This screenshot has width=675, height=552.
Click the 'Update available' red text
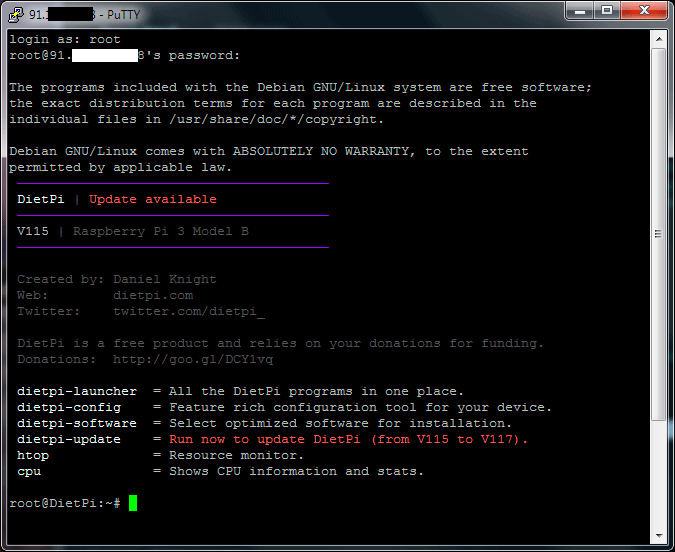(153, 199)
